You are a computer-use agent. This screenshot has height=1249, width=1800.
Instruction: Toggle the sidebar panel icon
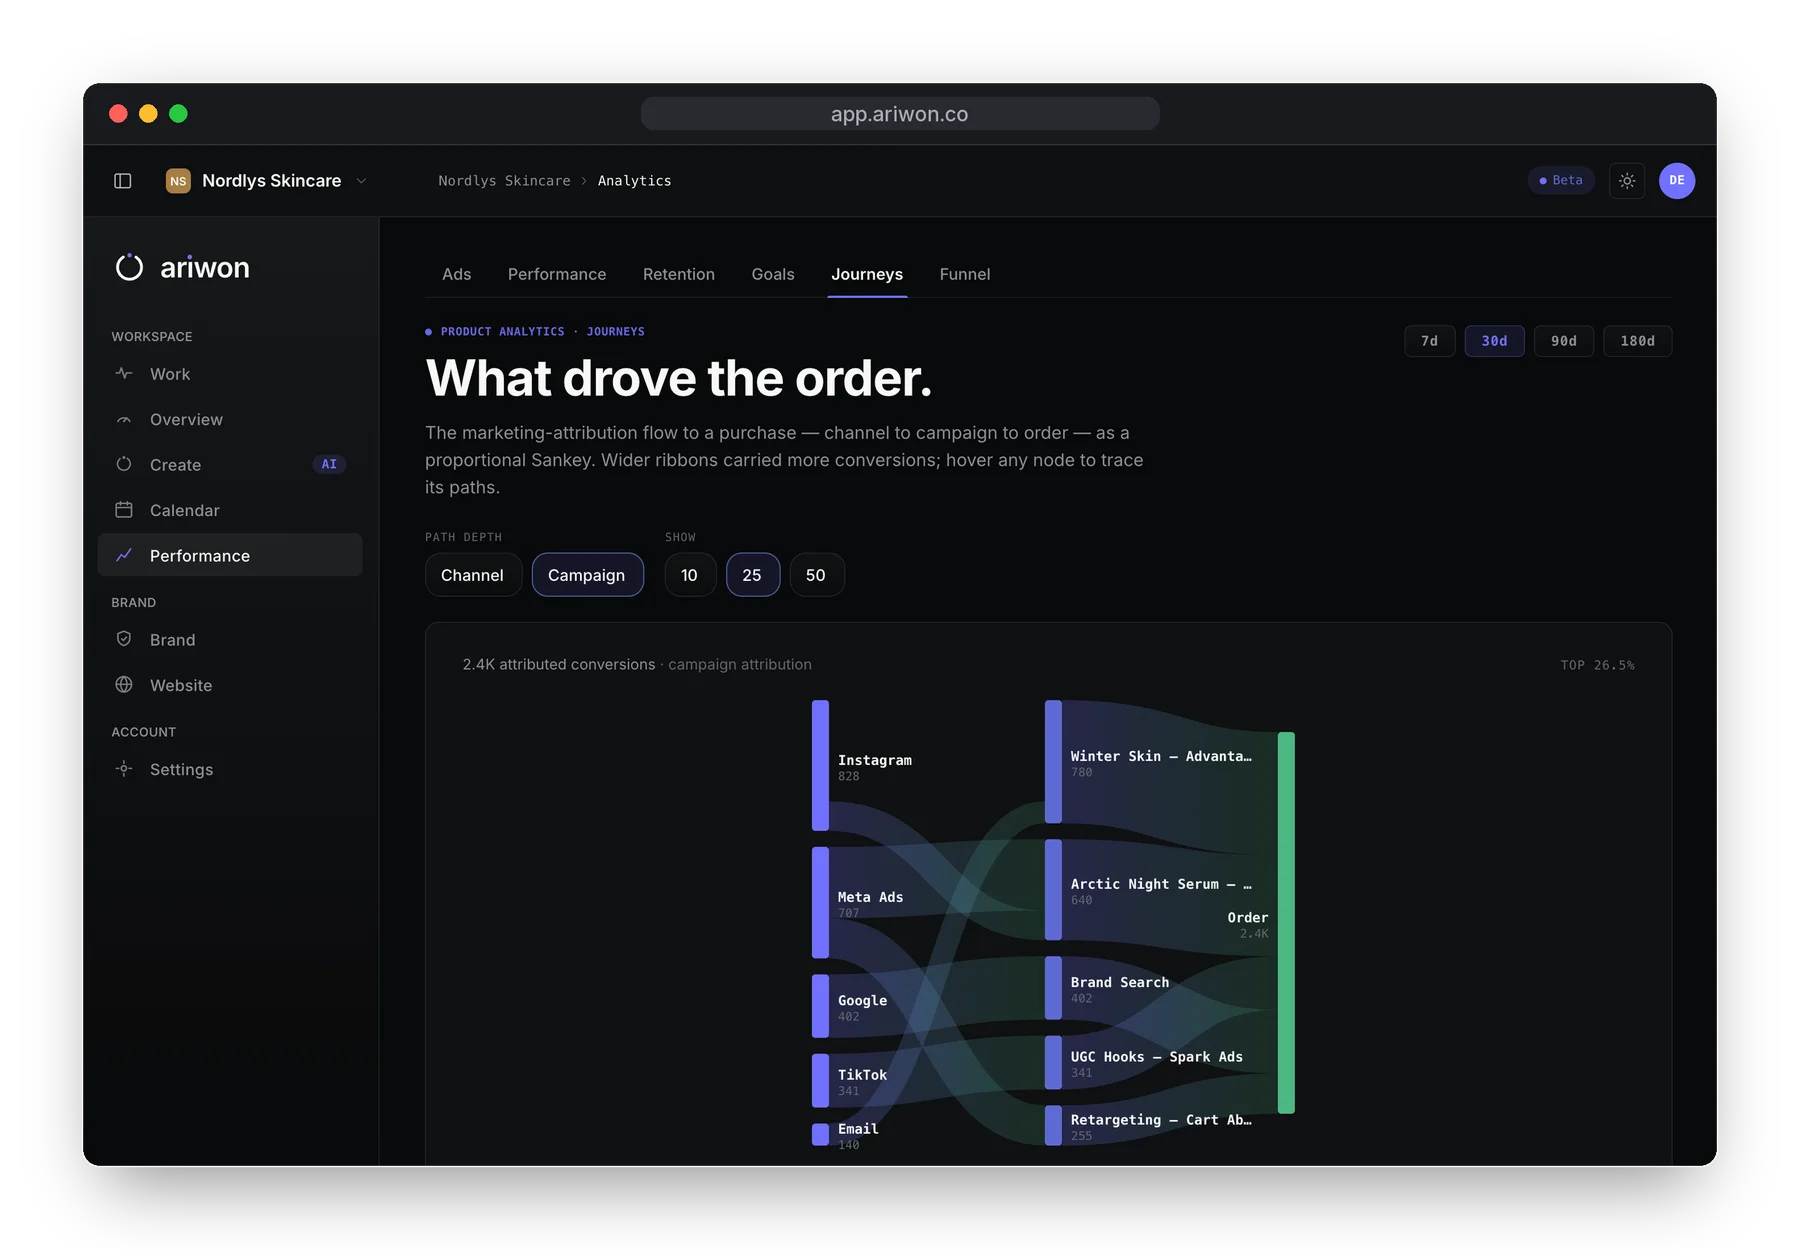coord(123,181)
